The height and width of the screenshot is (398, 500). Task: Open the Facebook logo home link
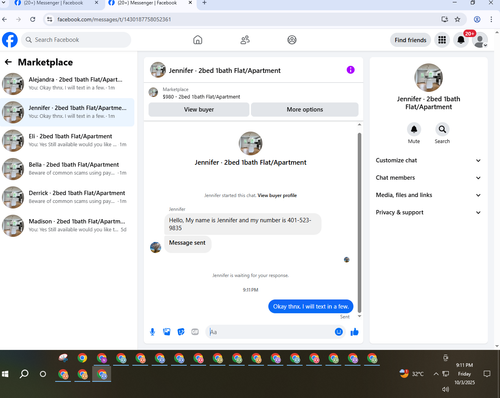[x=10, y=40]
